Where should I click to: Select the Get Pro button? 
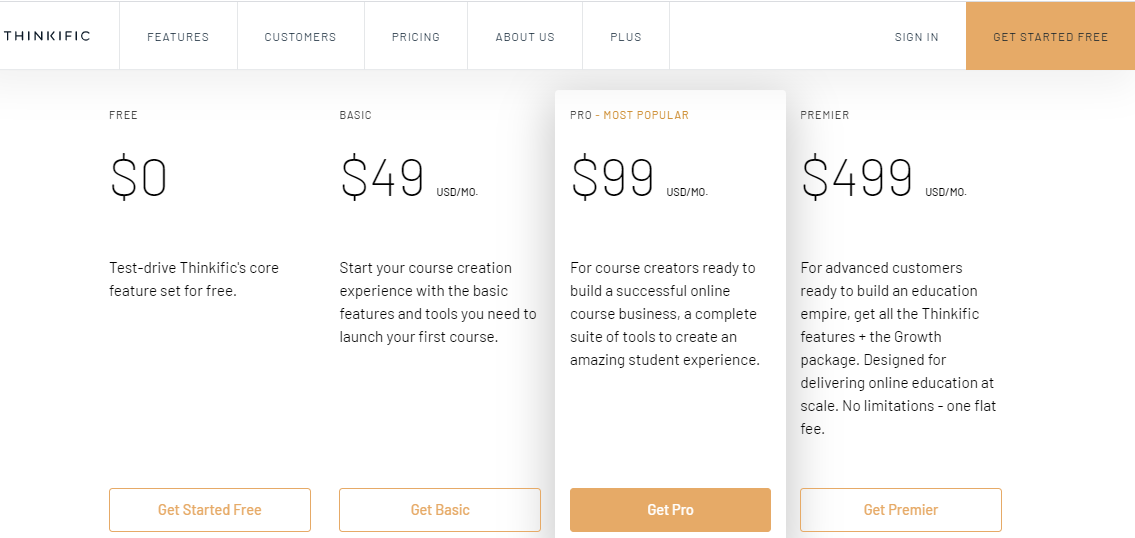tap(670, 510)
